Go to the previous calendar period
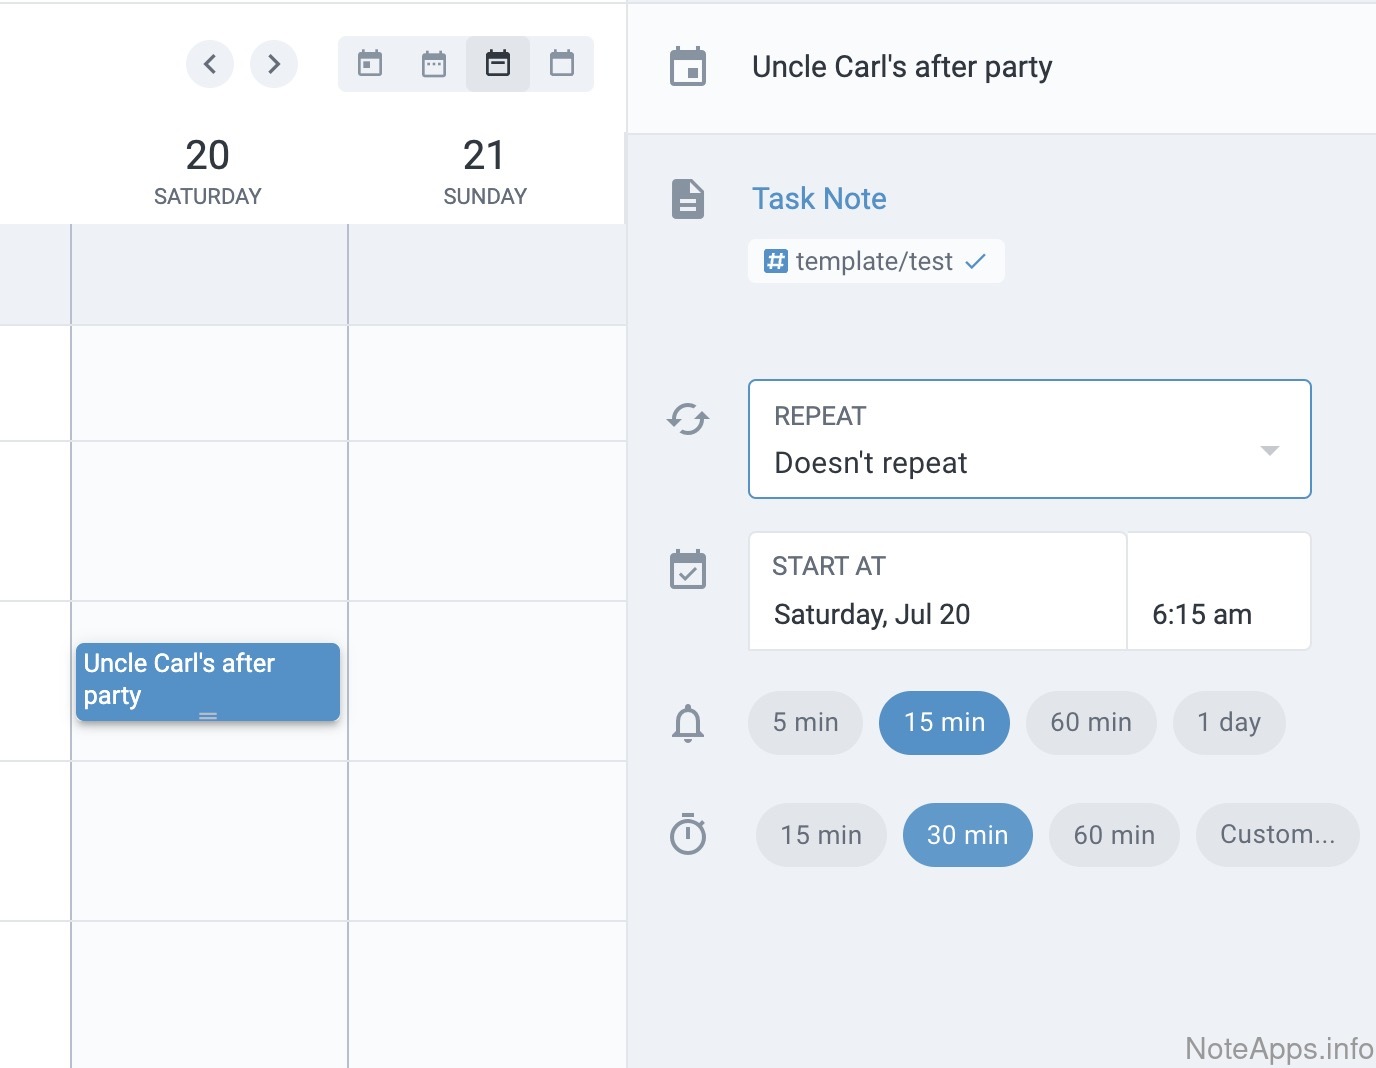Viewport: 1376px width, 1068px height. (x=210, y=64)
